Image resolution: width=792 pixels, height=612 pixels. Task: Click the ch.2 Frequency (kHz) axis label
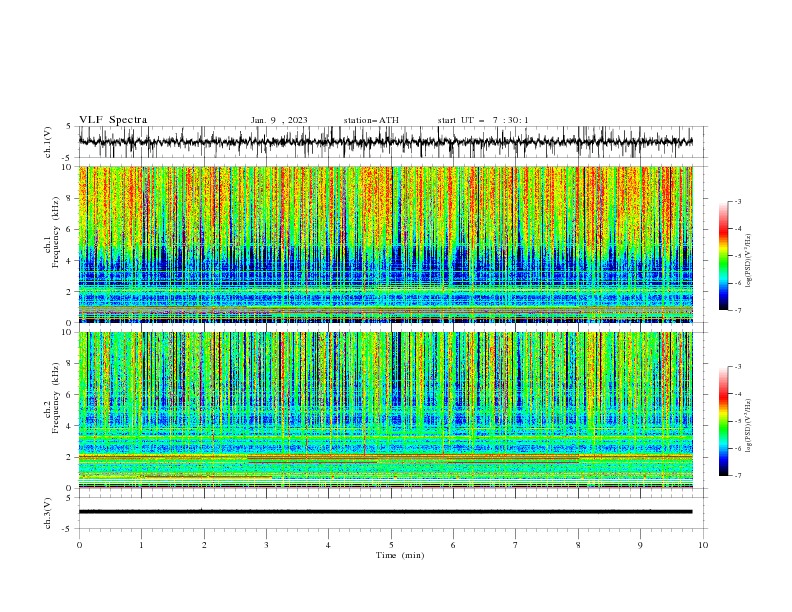(52, 397)
